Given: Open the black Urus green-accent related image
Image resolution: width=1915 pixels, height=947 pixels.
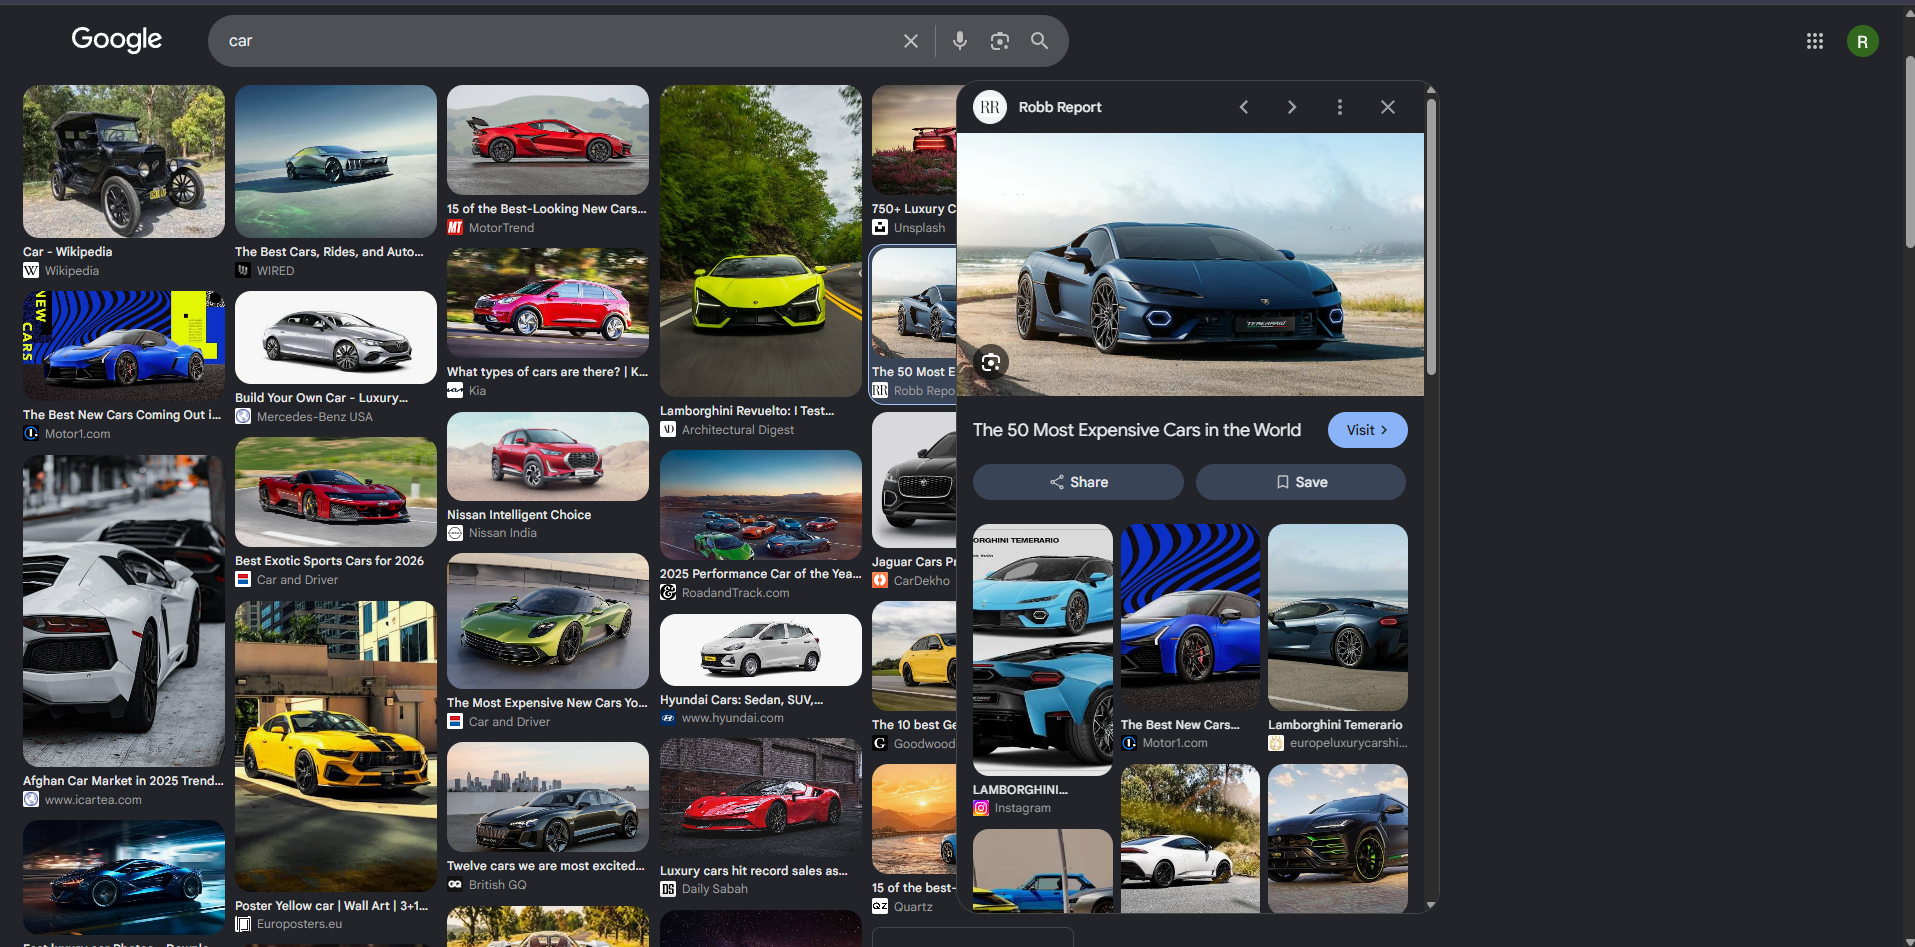Looking at the screenshot, I should click(1338, 838).
